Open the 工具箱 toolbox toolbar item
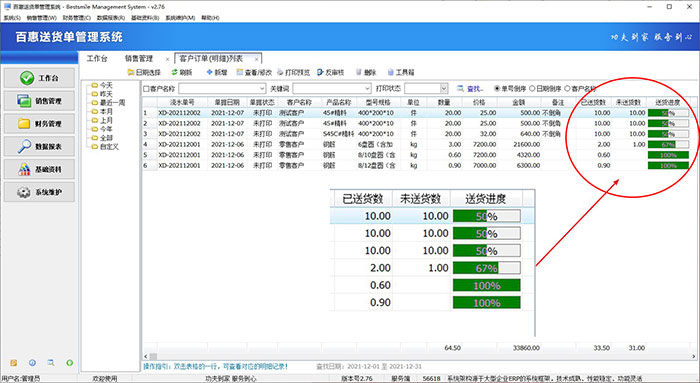Screen dimensions: 700x383 click(x=400, y=72)
